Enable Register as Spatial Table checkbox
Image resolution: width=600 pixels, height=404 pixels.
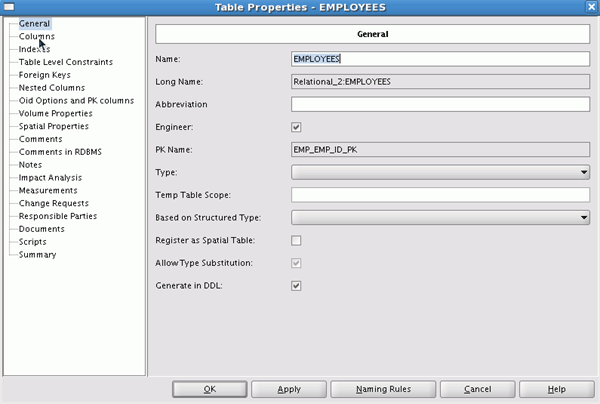[296, 240]
